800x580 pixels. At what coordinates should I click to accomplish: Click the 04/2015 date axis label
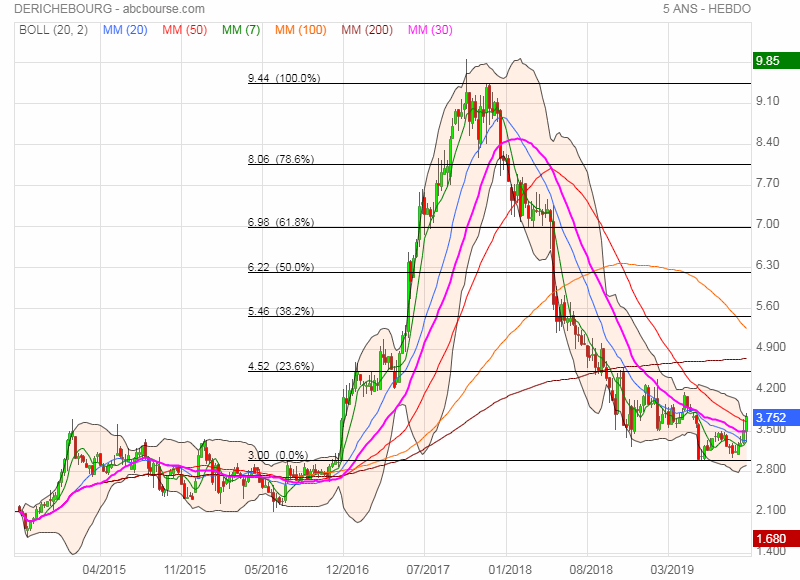tap(104, 569)
